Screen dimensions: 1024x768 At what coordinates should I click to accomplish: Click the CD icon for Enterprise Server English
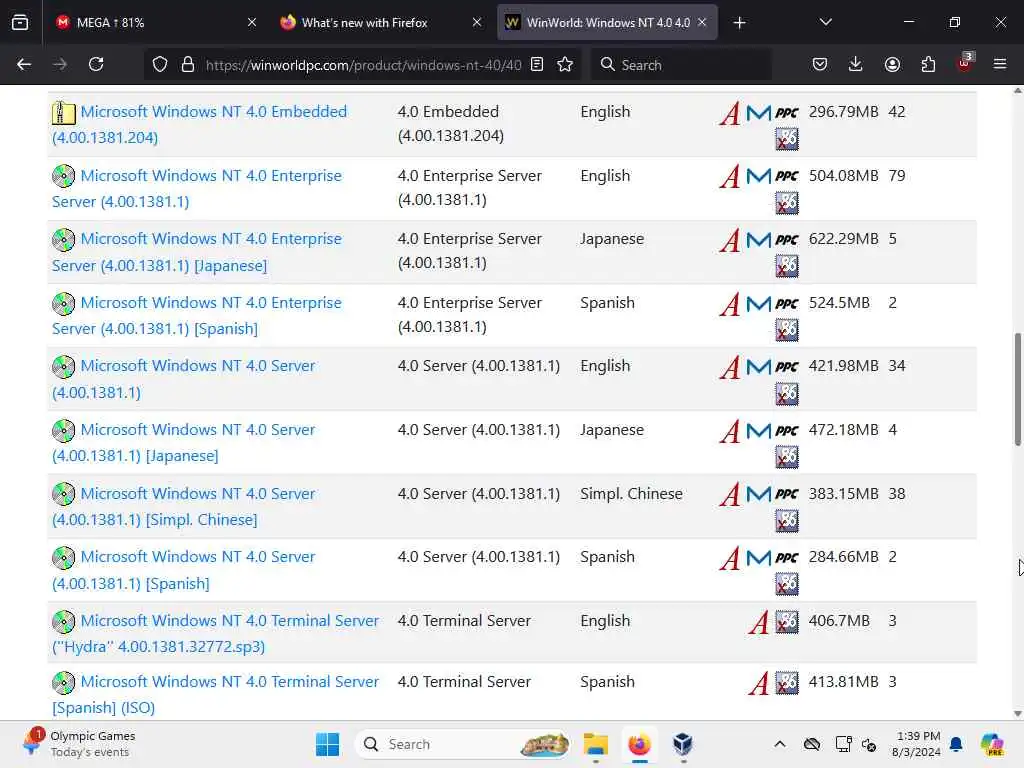point(63,176)
